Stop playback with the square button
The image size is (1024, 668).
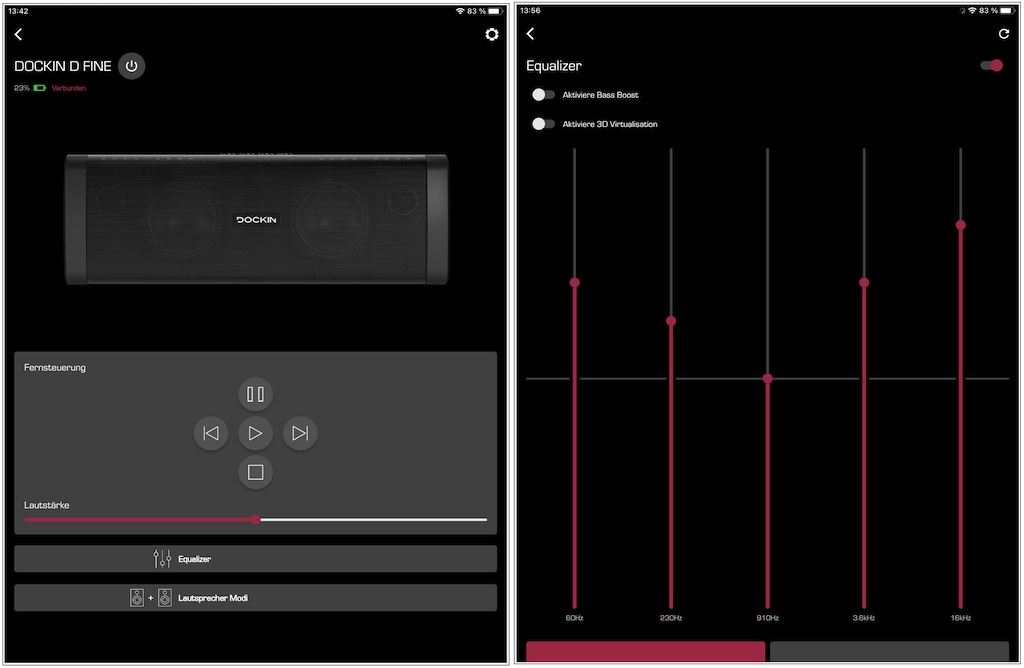click(255, 472)
